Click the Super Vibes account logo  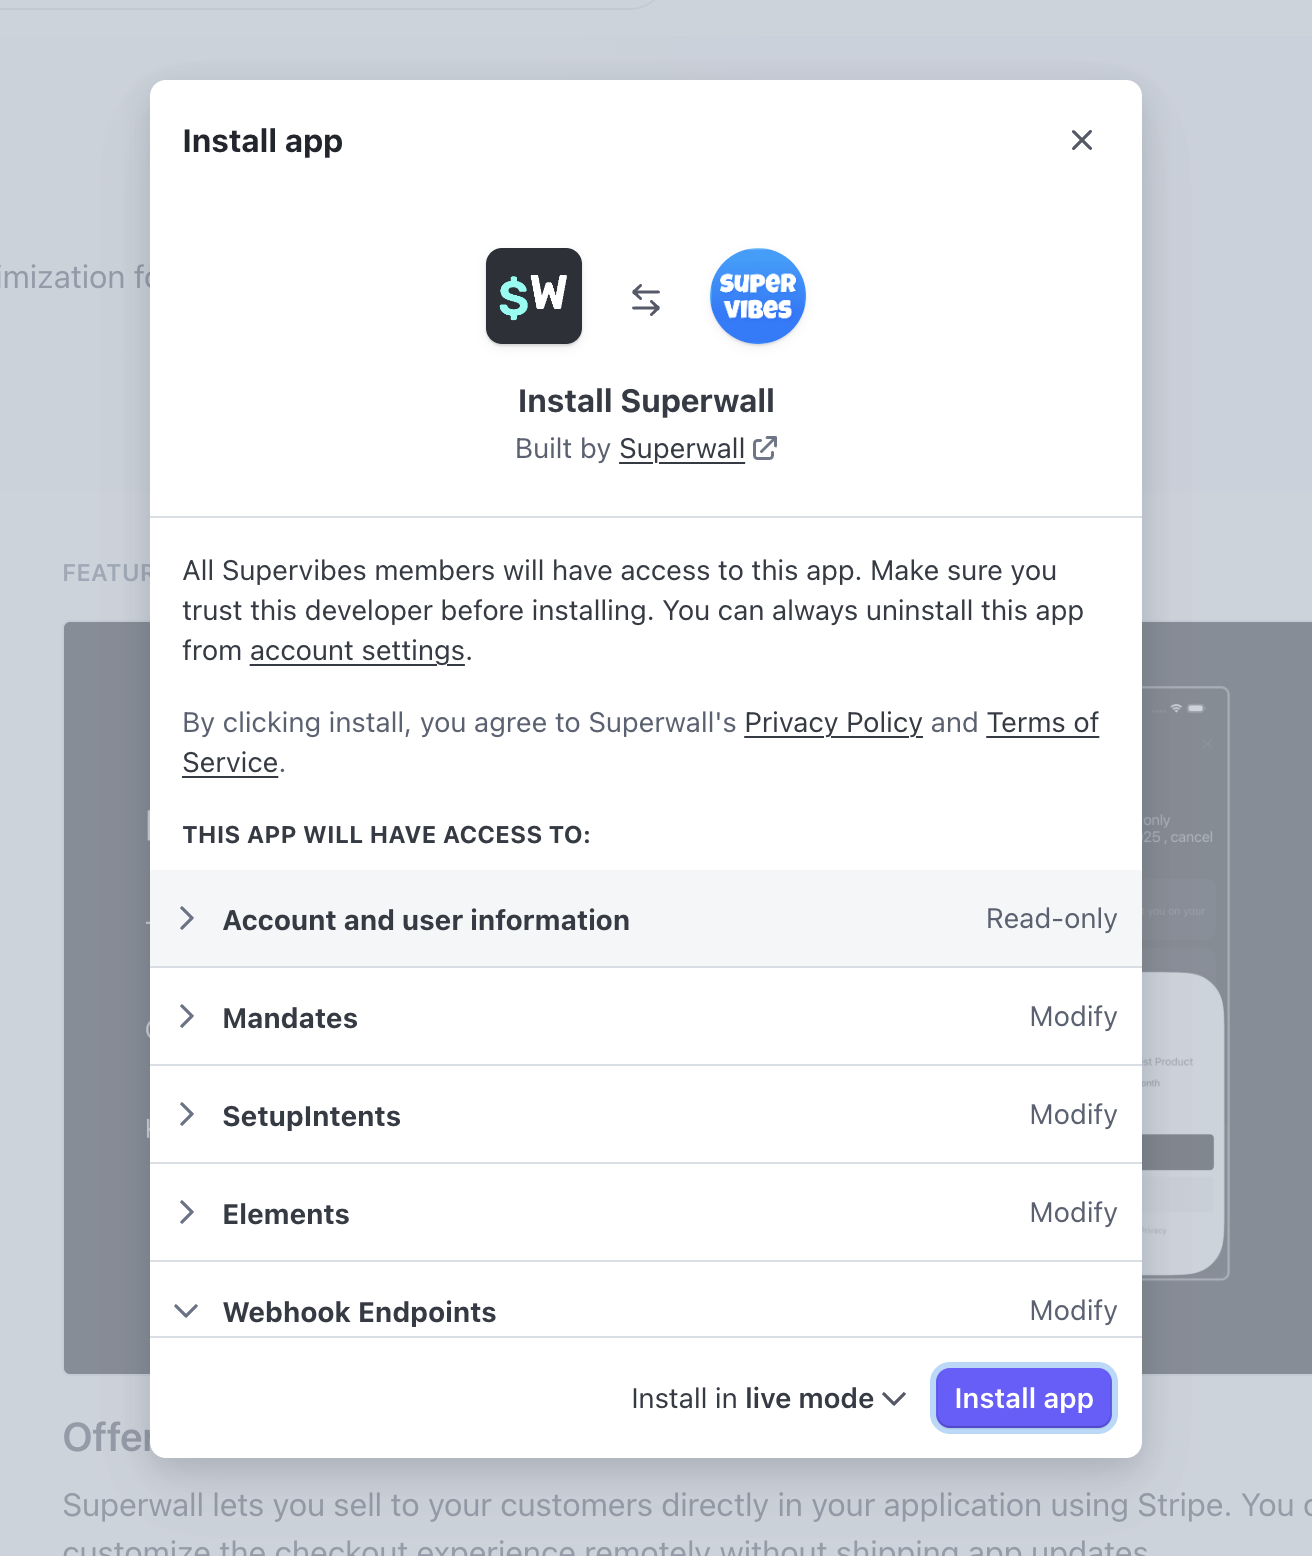pos(758,296)
